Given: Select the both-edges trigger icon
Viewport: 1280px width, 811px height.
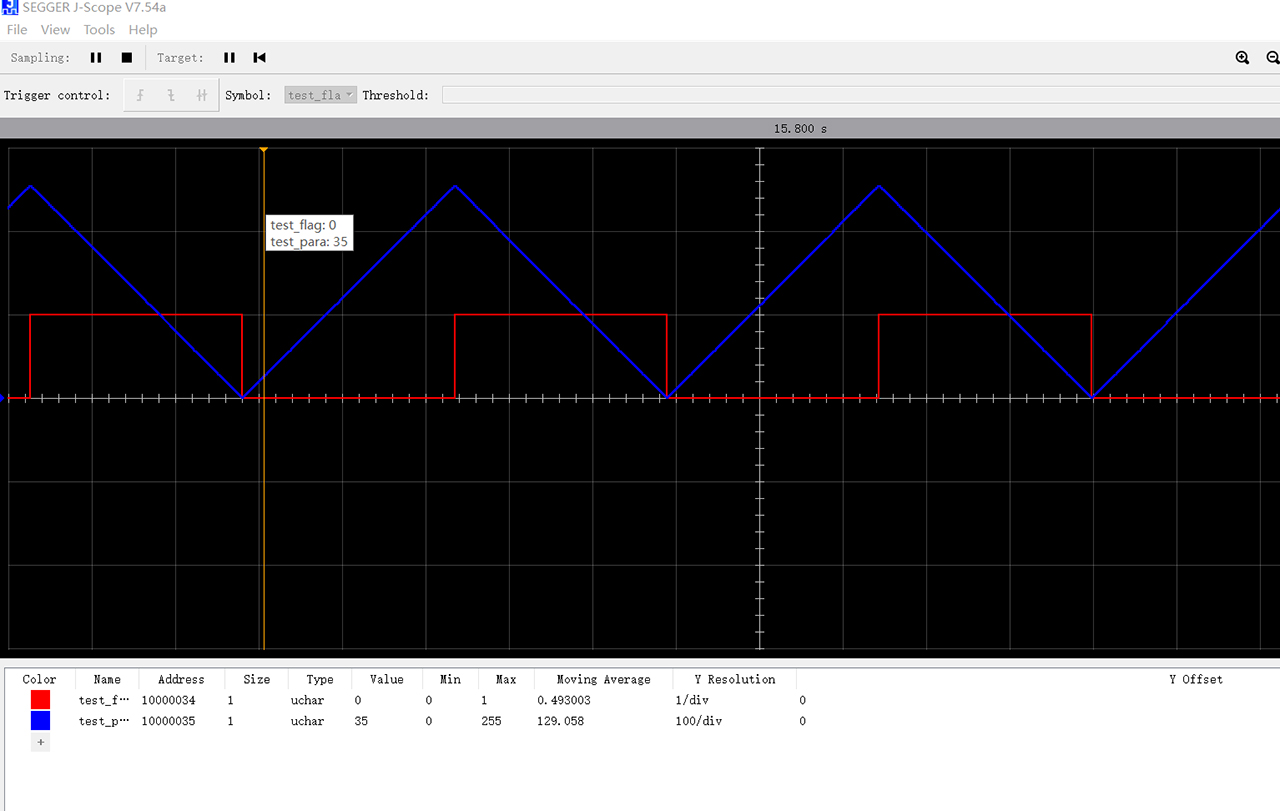Looking at the screenshot, I should pyautogui.click(x=201, y=96).
